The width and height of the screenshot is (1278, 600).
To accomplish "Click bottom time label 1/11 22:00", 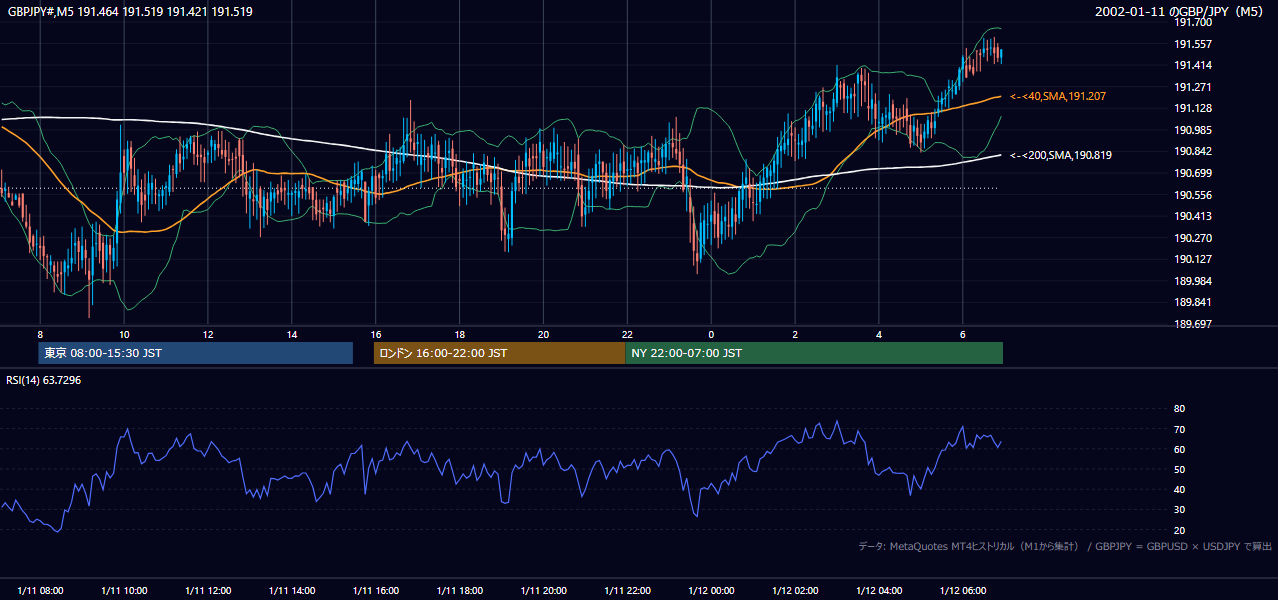I will [x=627, y=591].
